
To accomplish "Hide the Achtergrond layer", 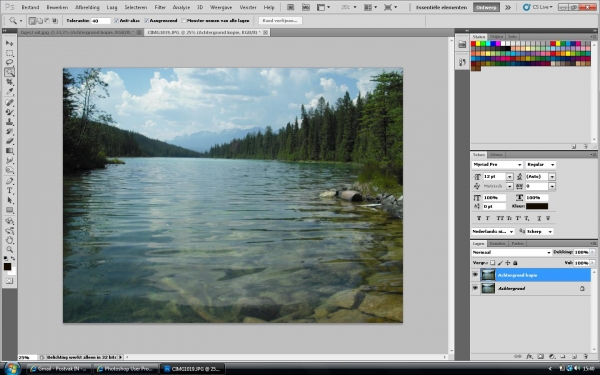I will pos(475,288).
